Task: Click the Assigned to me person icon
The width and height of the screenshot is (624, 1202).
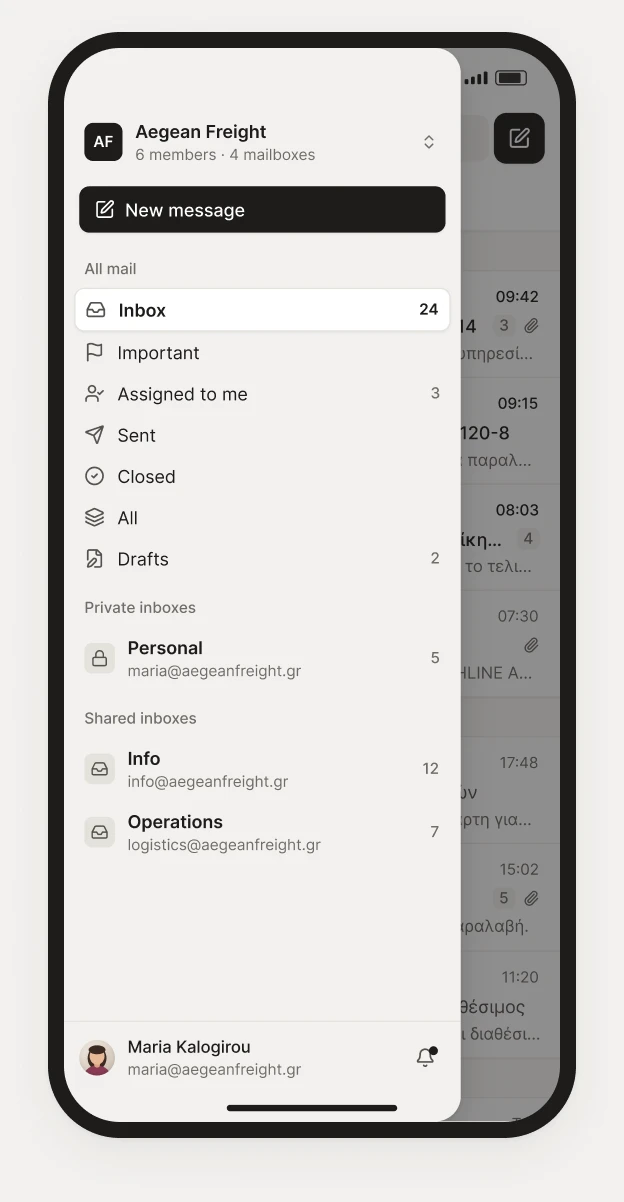Action: (94, 394)
